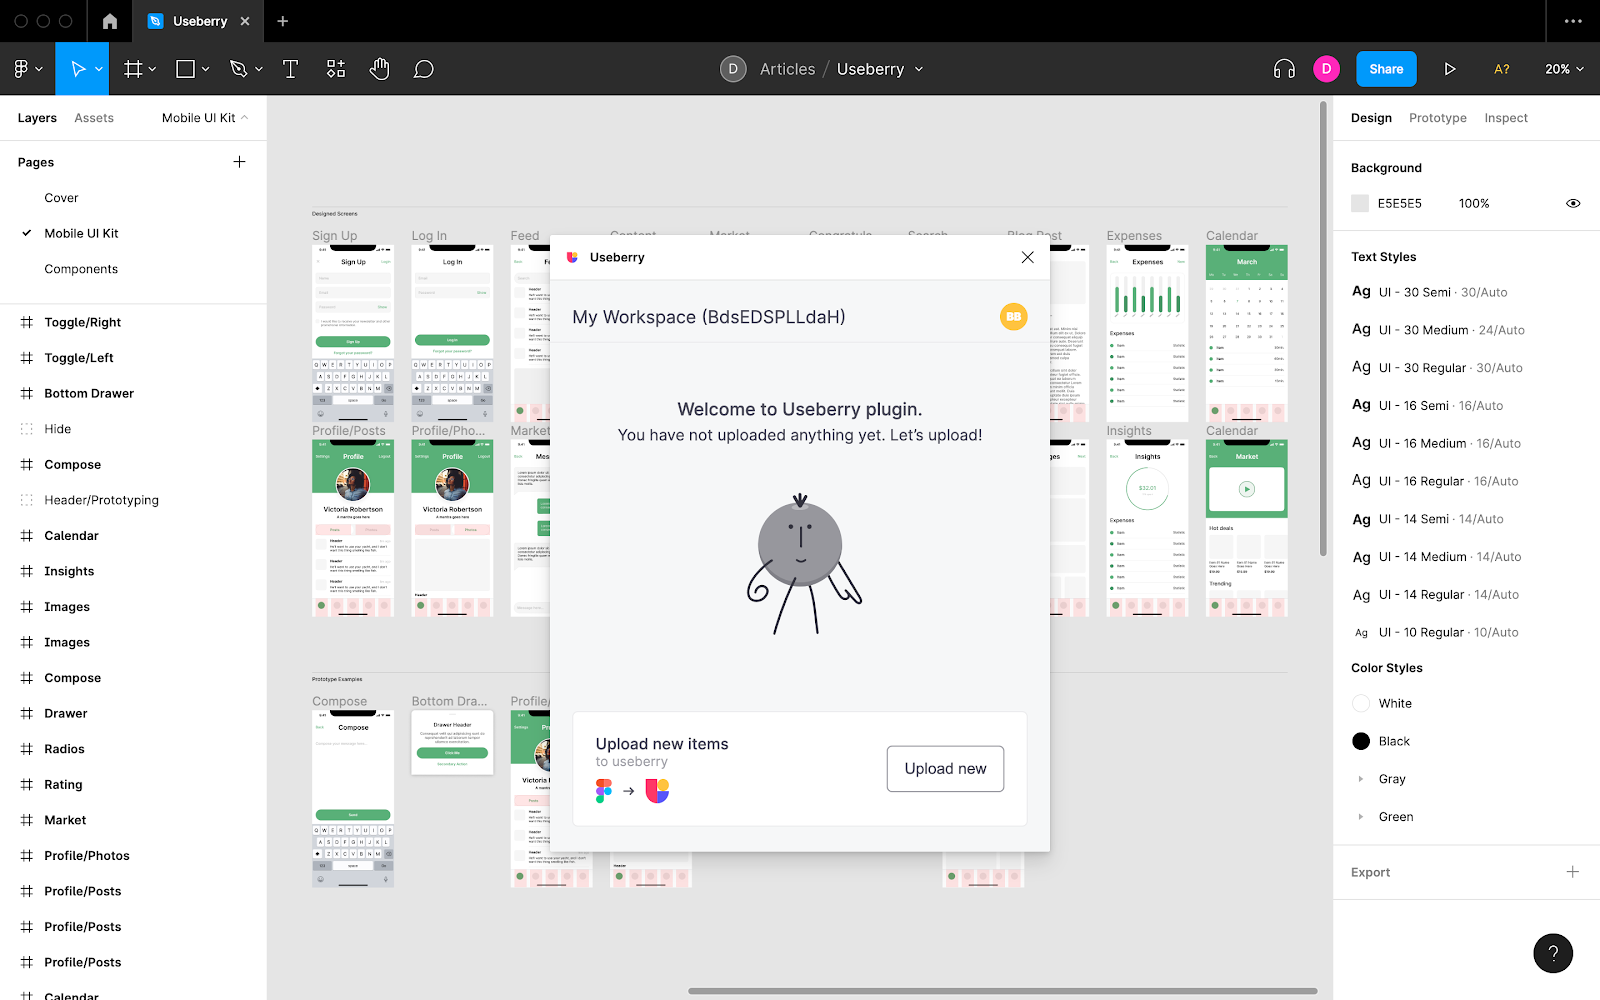Open the help question mark button

click(x=1553, y=953)
